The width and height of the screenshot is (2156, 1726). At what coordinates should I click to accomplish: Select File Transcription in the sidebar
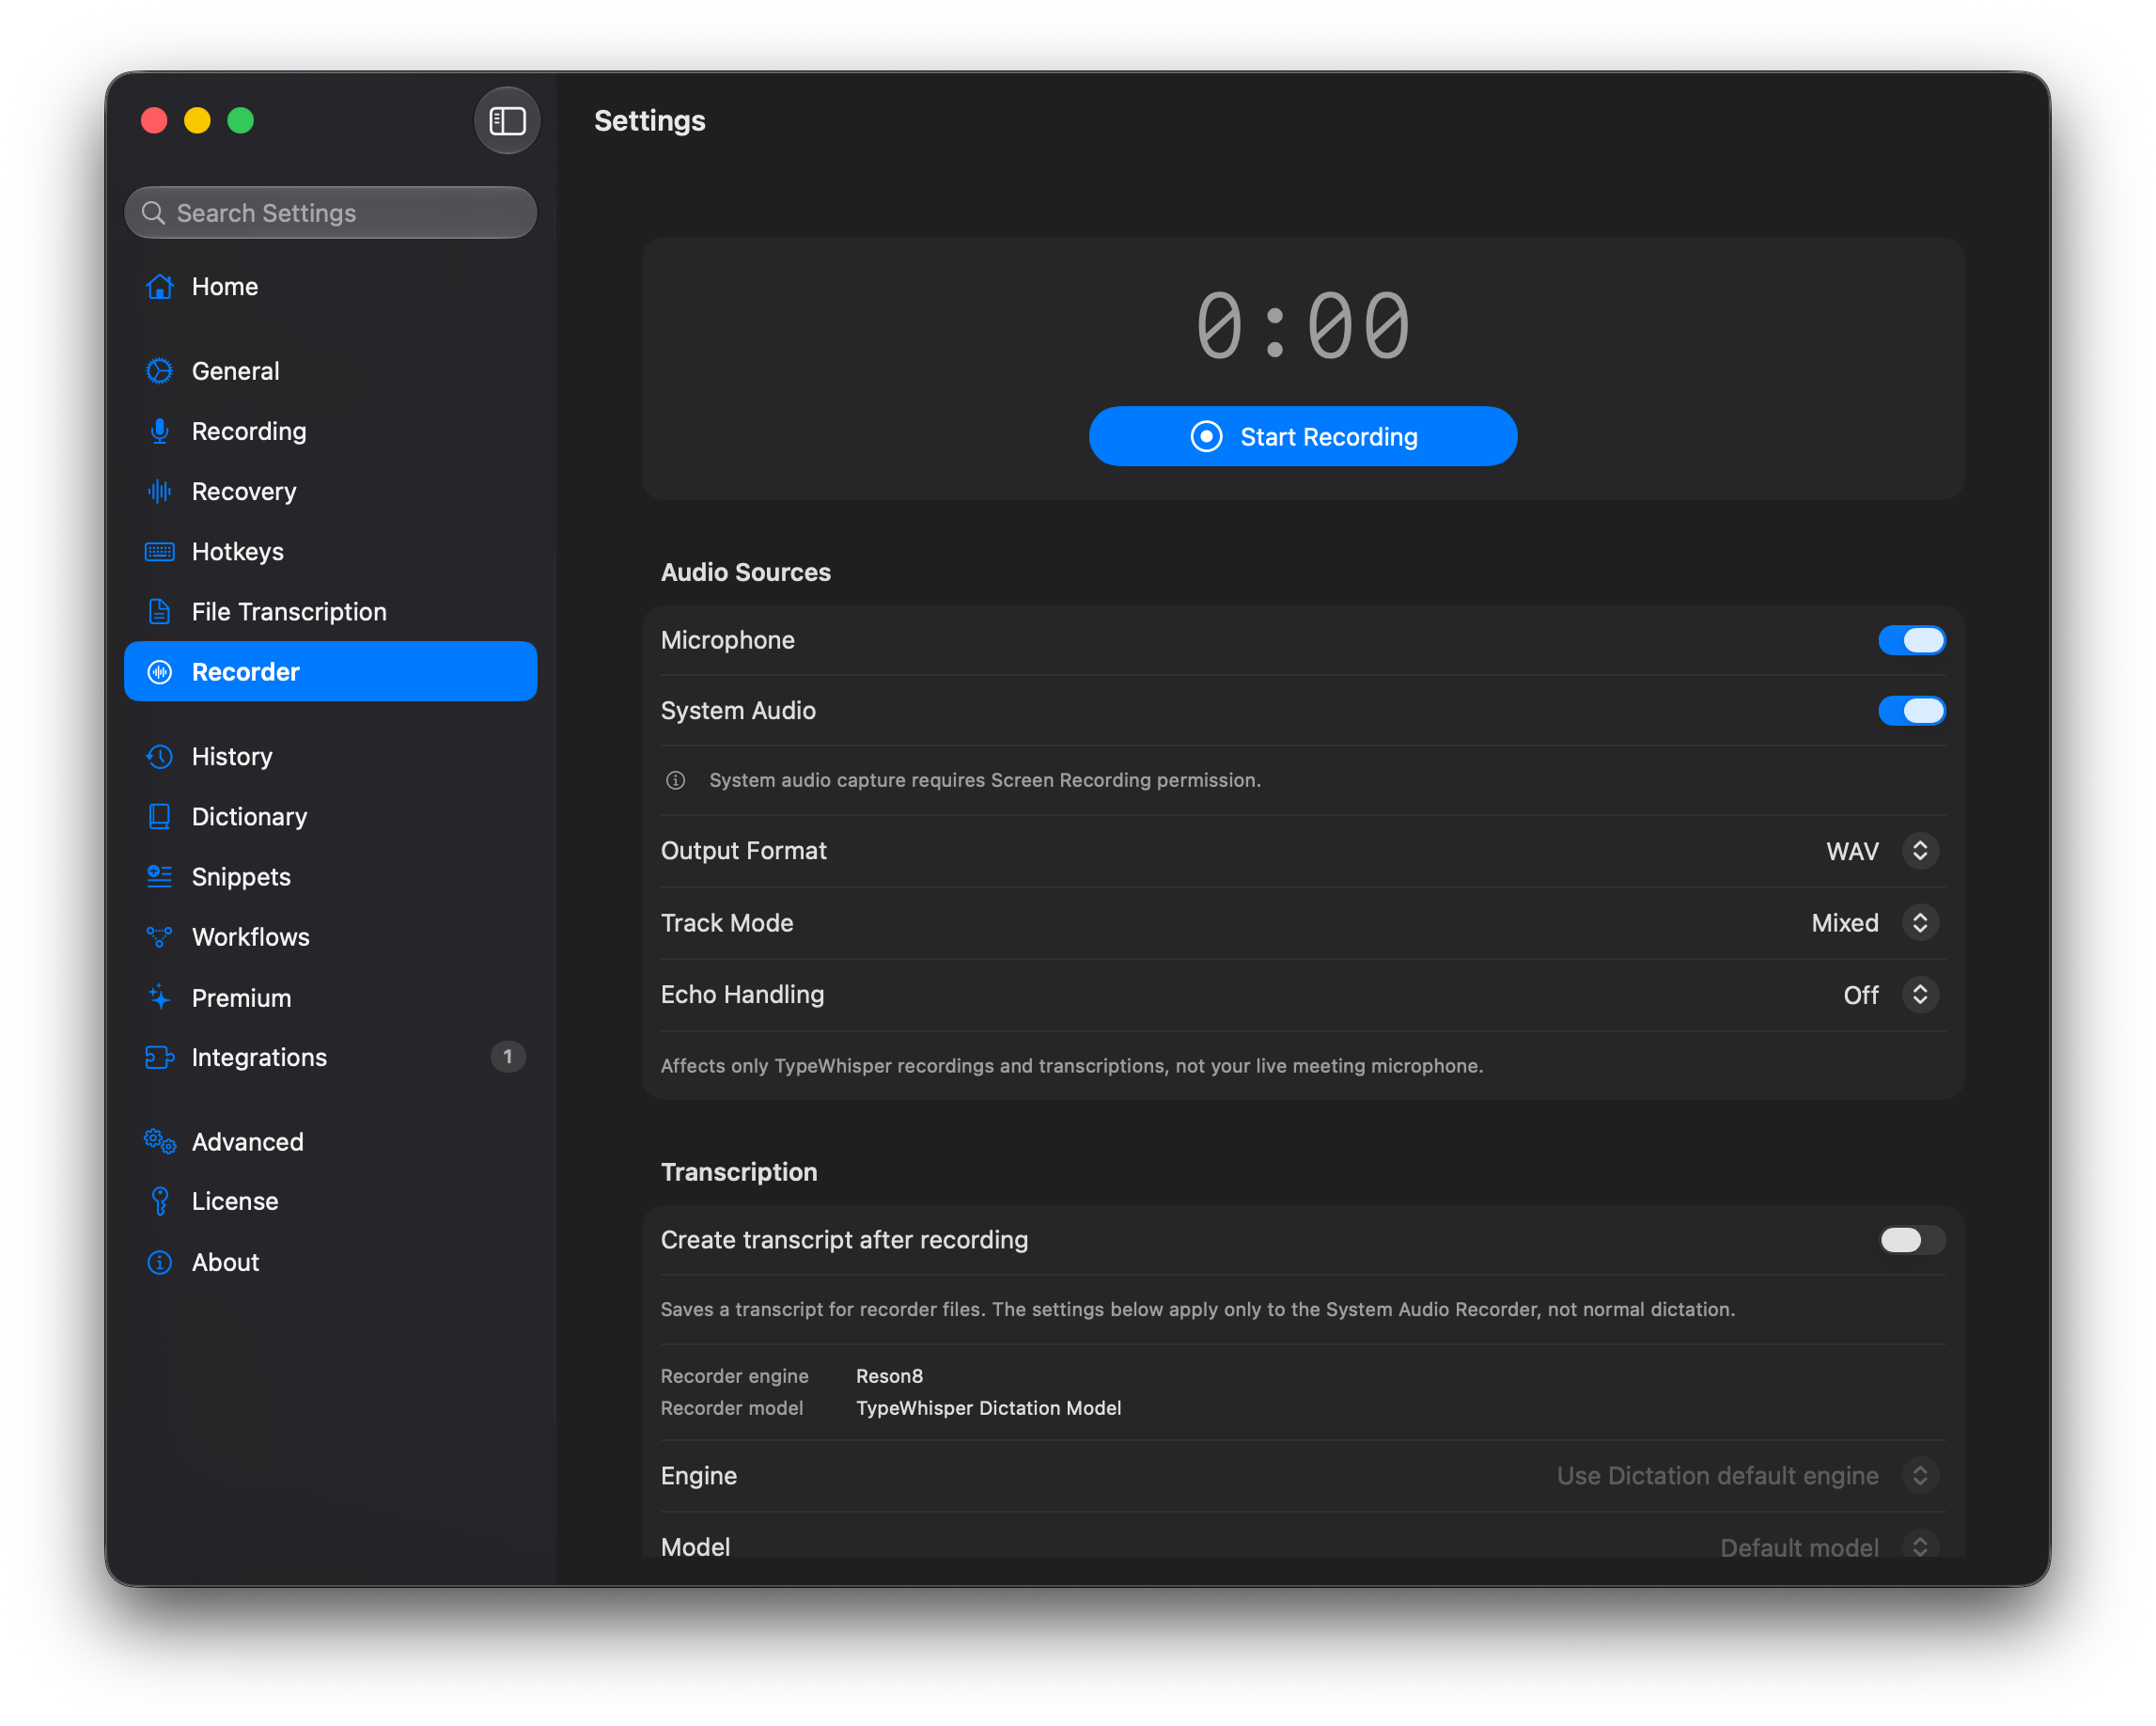330,612
